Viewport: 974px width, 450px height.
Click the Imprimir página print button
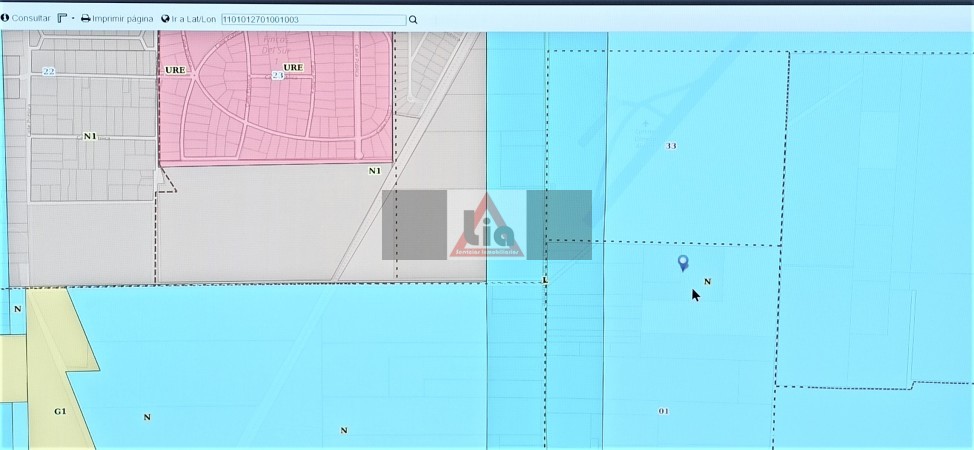tap(117, 19)
